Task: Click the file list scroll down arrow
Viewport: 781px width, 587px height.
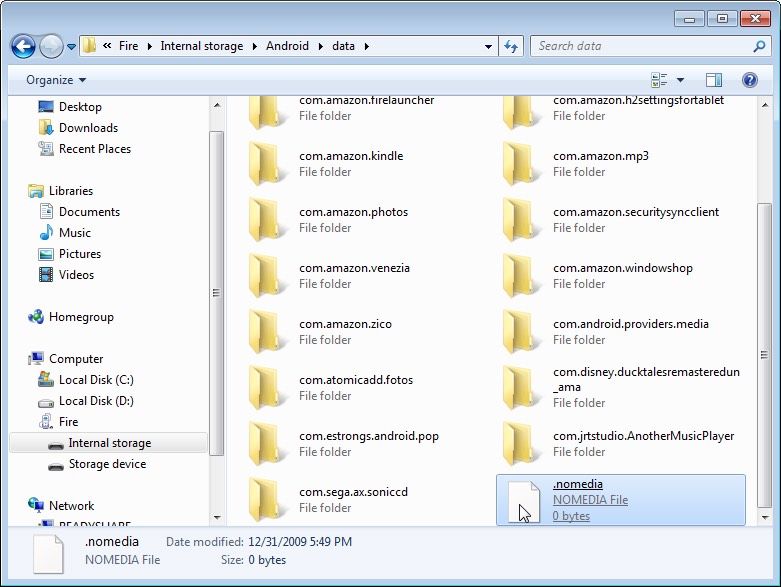Action: (x=765, y=517)
